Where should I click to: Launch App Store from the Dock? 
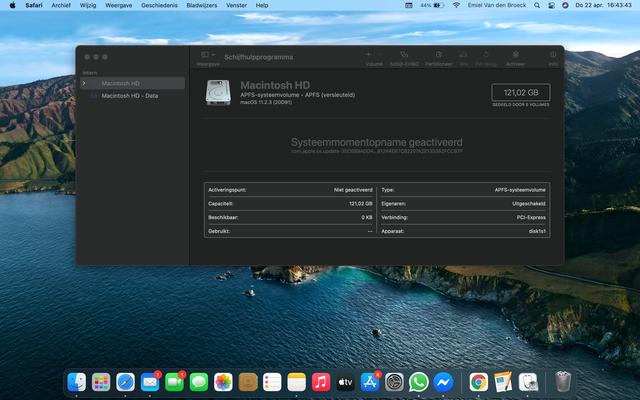coord(370,382)
